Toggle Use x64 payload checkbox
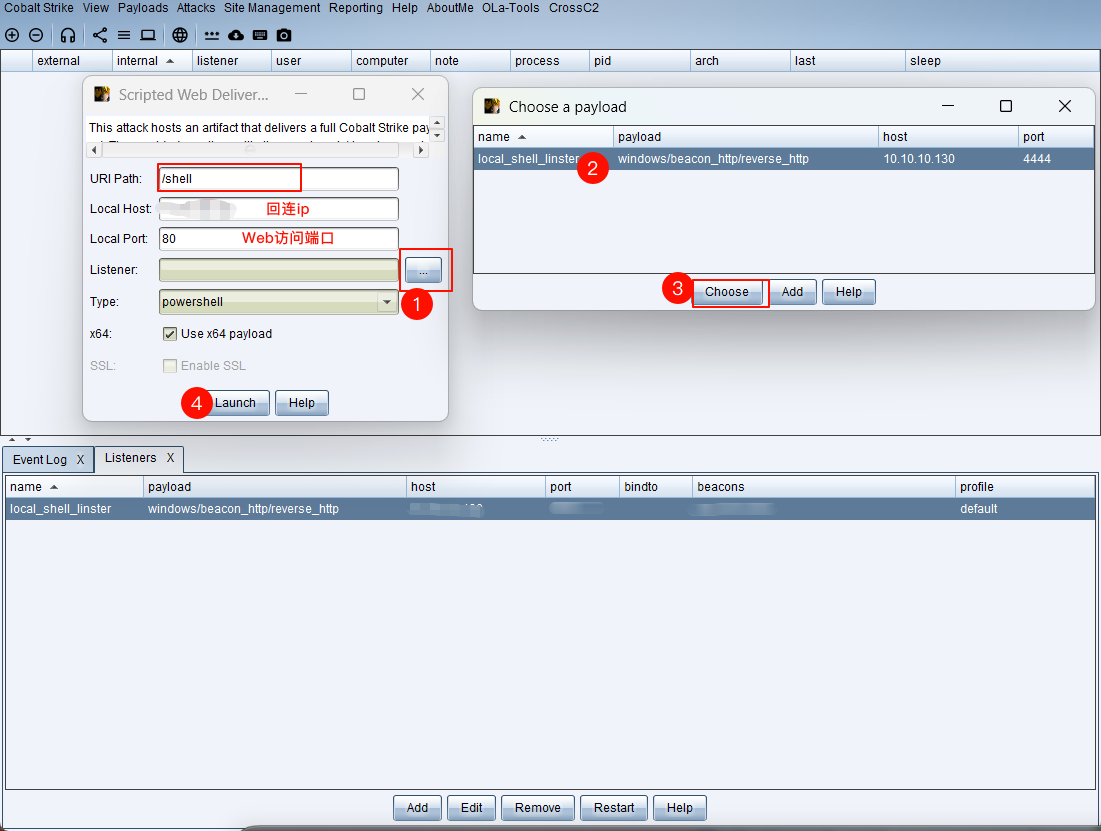 click(169, 334)
